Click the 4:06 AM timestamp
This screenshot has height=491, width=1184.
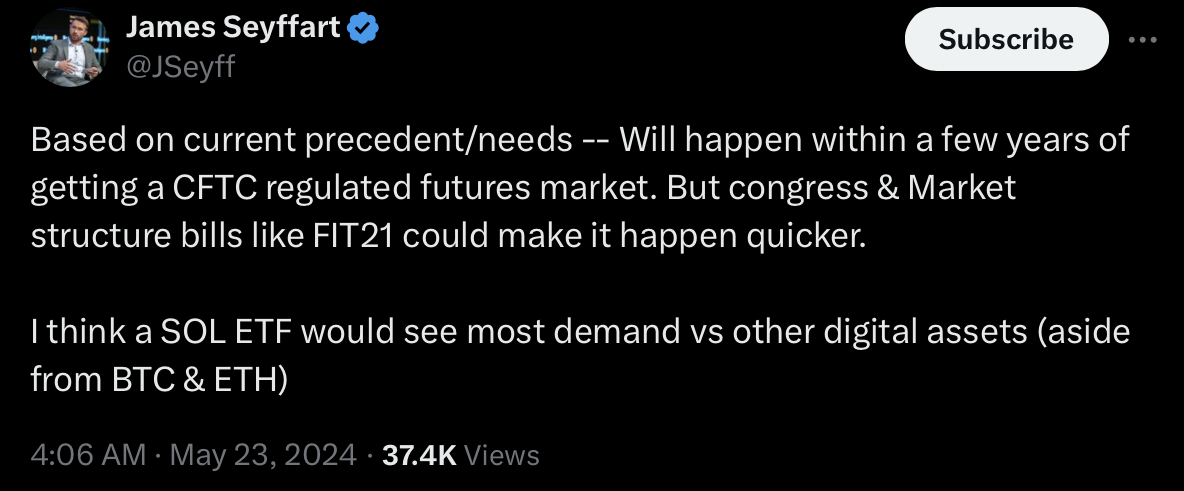89,455
